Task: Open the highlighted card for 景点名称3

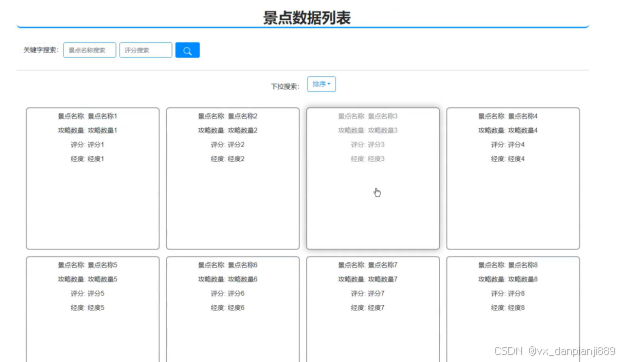Action: [x=373, y=178]
